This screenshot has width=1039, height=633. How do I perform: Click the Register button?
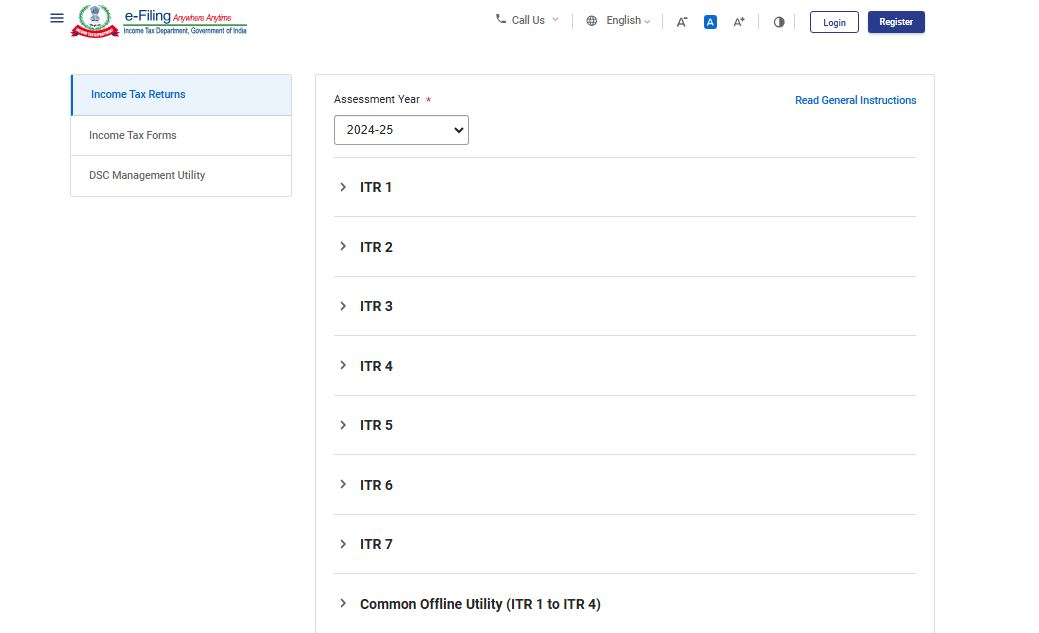point(896,22)
